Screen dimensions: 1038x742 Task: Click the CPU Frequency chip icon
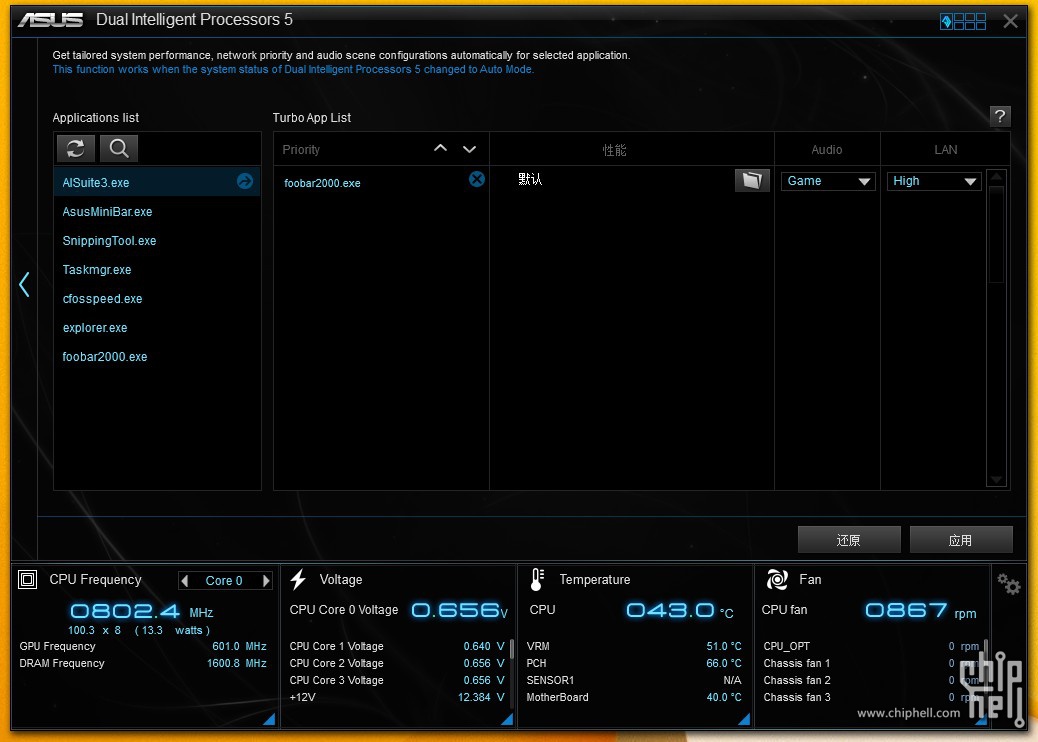point(27,580)
